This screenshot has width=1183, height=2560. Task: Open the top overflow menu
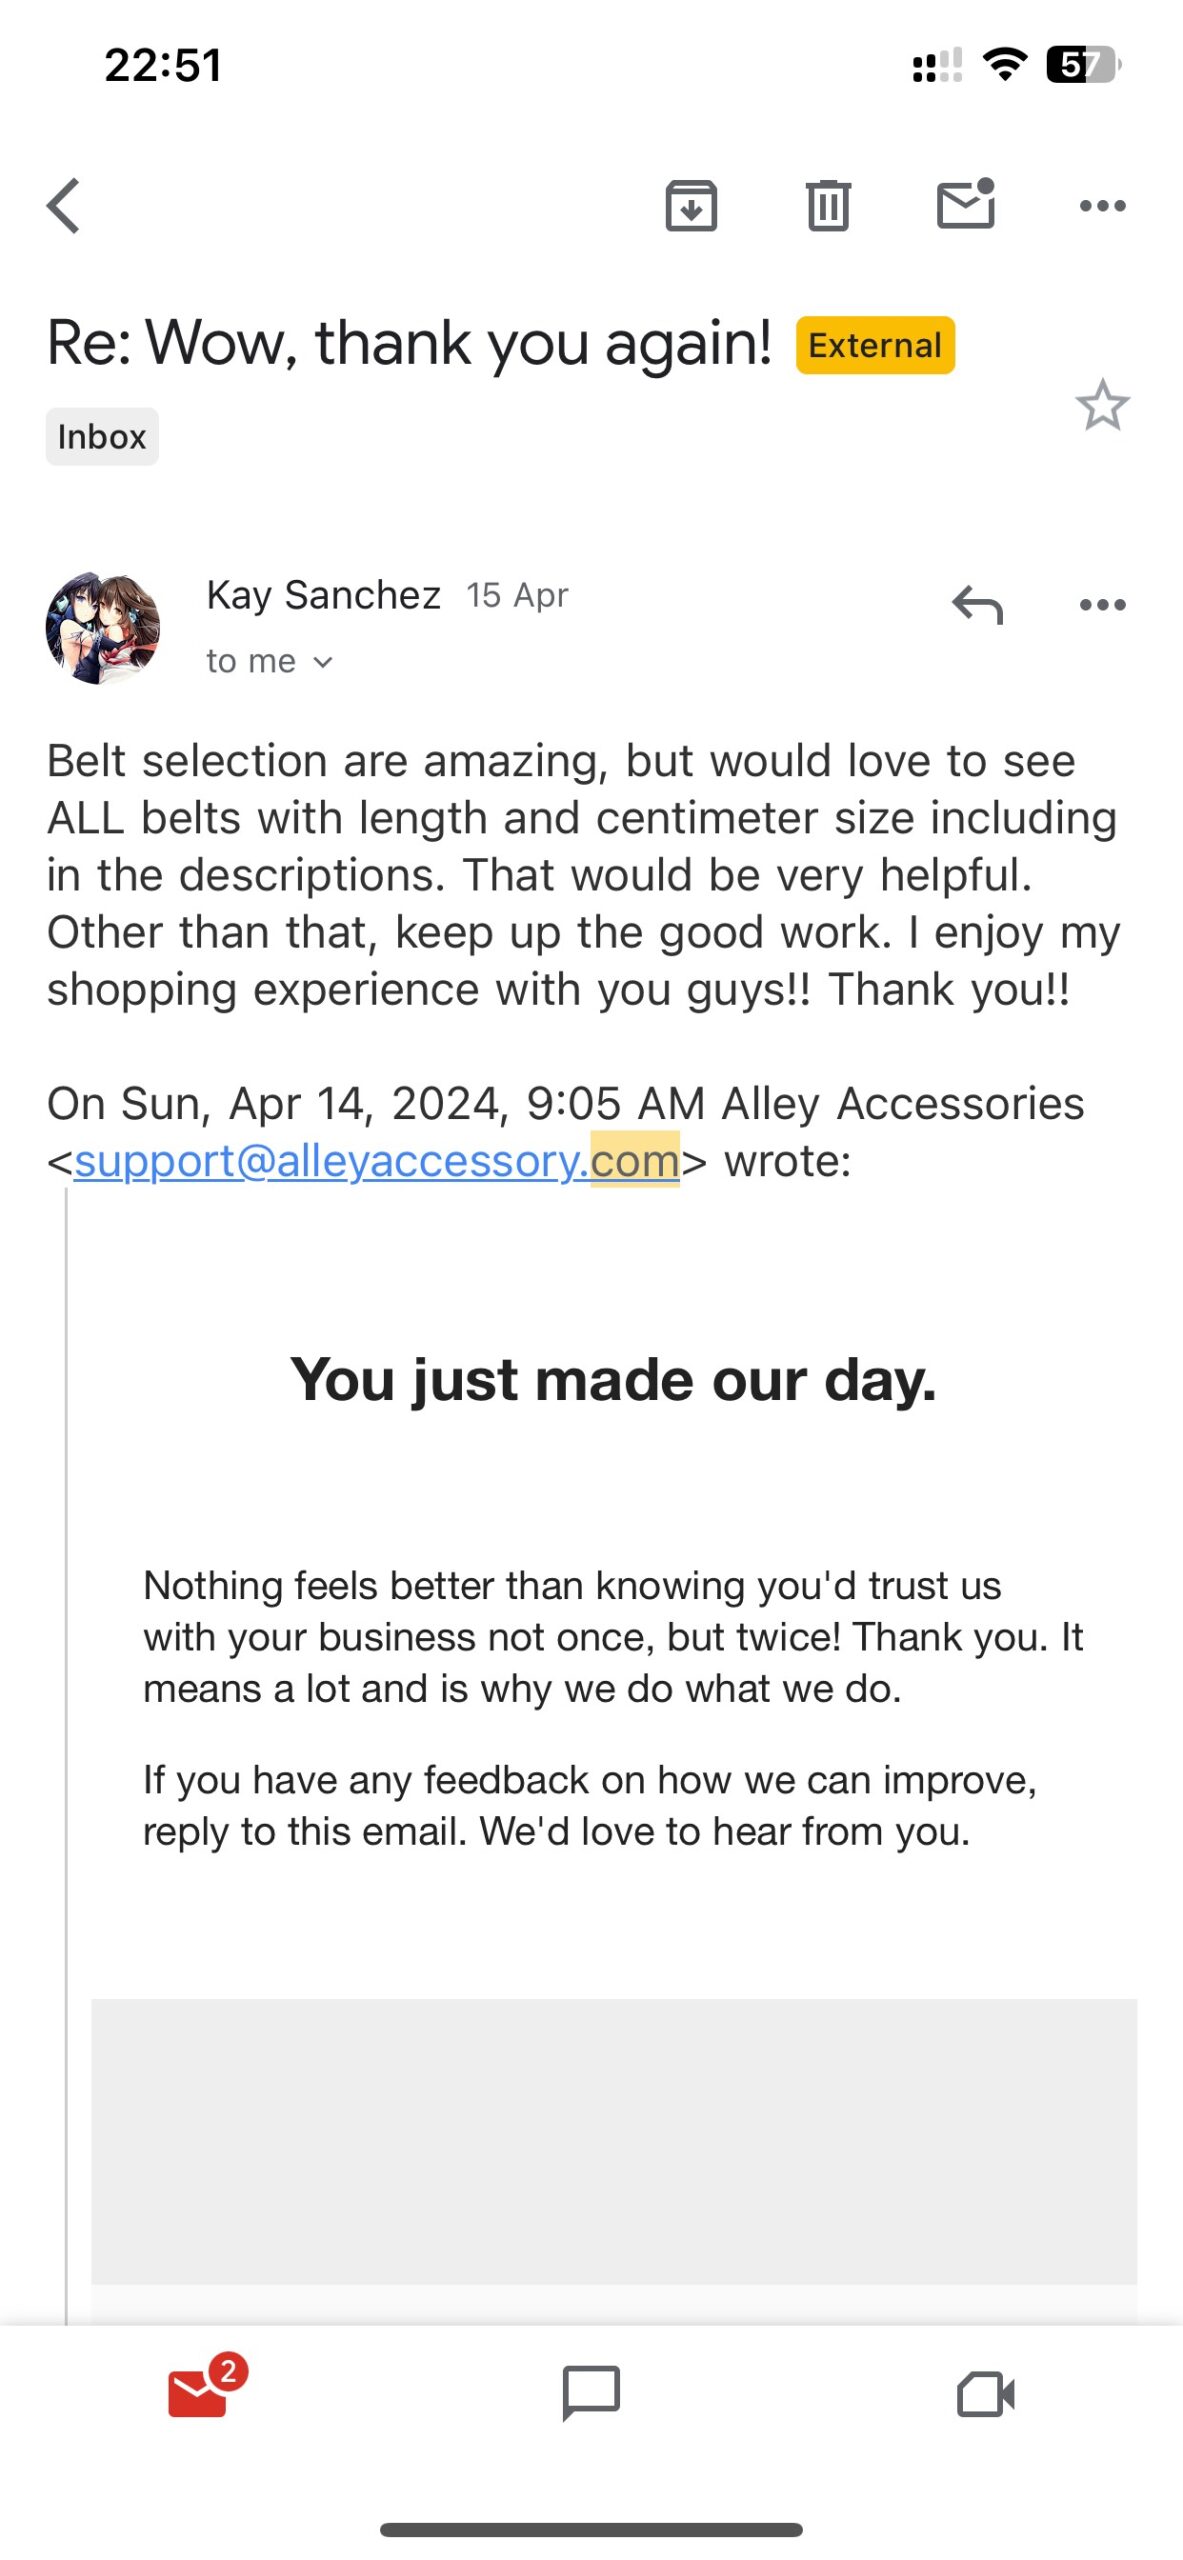pos(1103,205)
